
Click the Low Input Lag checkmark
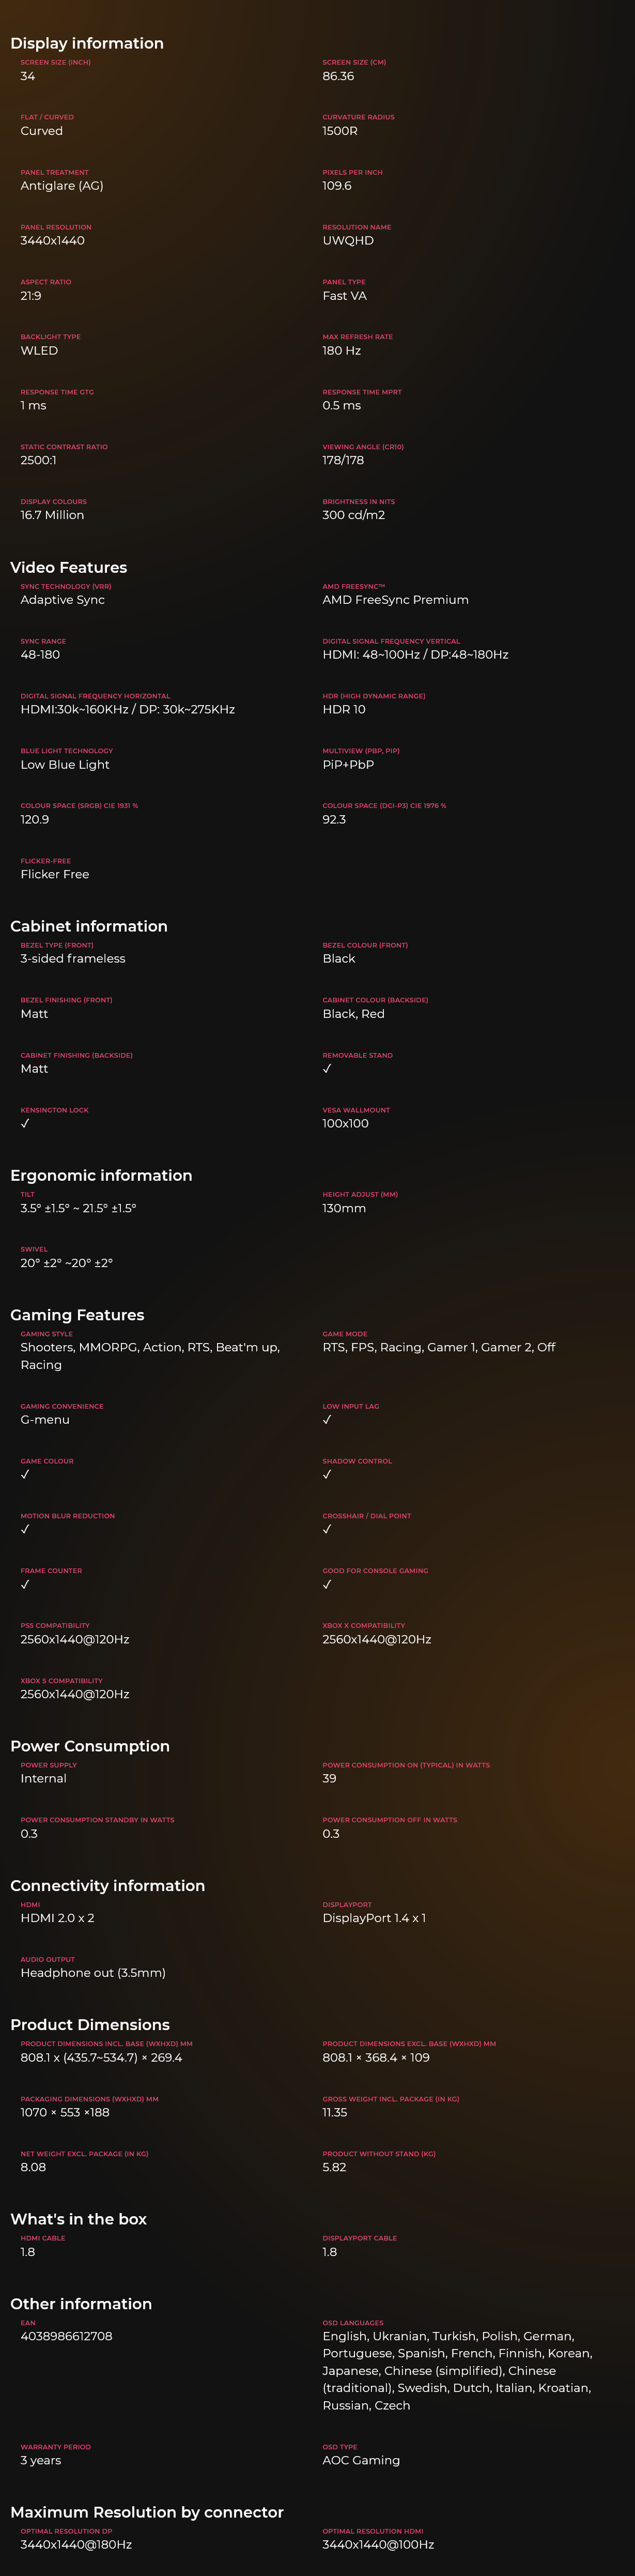(327, 1420)
